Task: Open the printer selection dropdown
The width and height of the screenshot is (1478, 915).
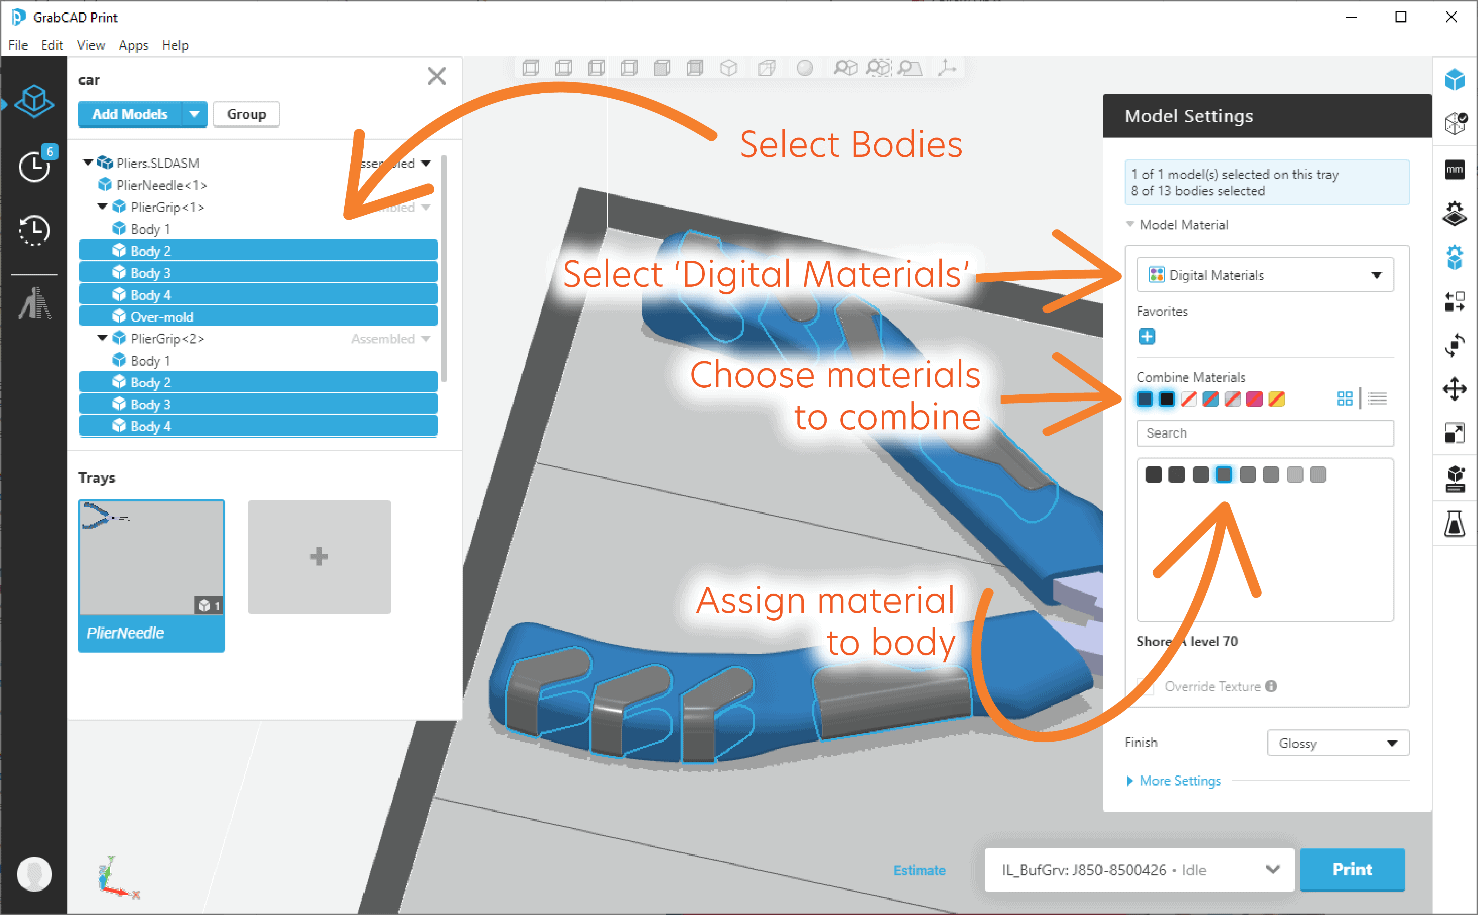Action: pyautogui.click(x=1140, y=870)
